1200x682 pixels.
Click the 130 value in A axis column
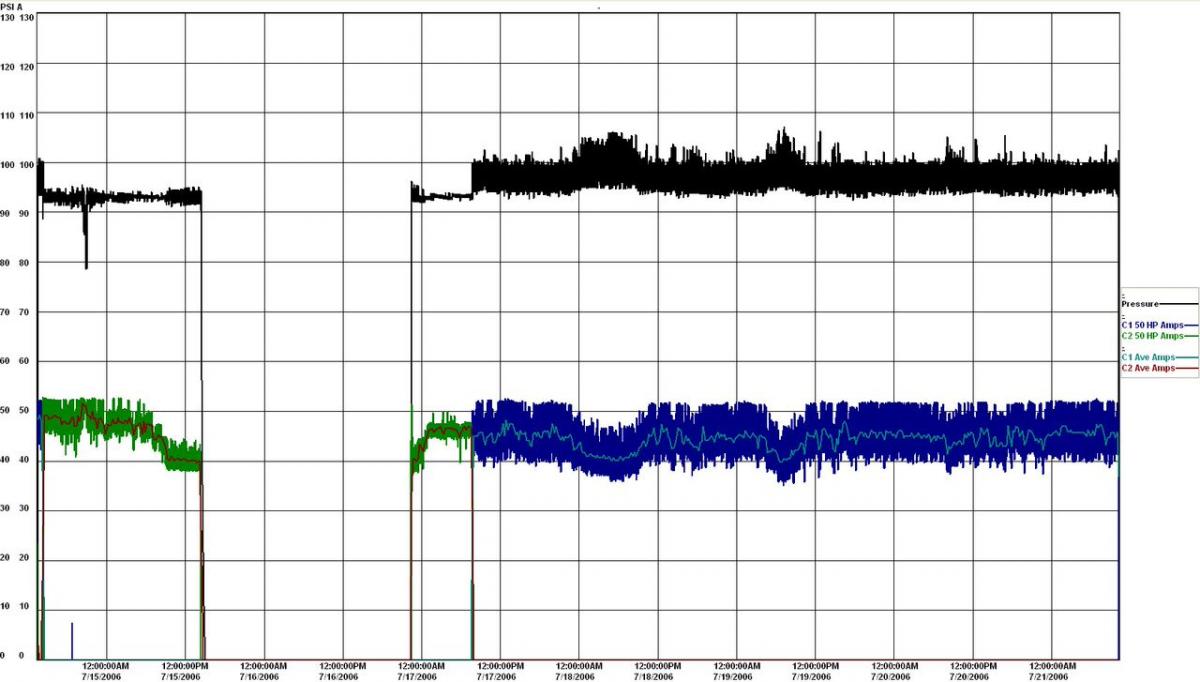pos(27,18)
